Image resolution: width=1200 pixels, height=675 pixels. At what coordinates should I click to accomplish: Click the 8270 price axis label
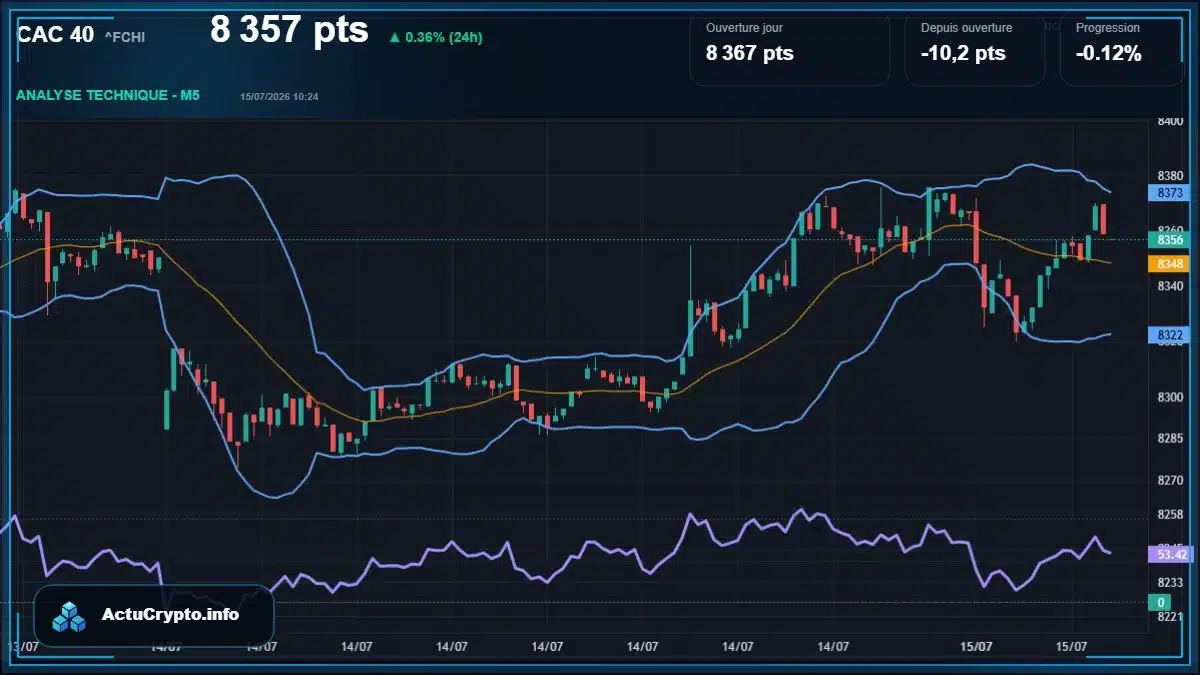tap(1170, 480)
